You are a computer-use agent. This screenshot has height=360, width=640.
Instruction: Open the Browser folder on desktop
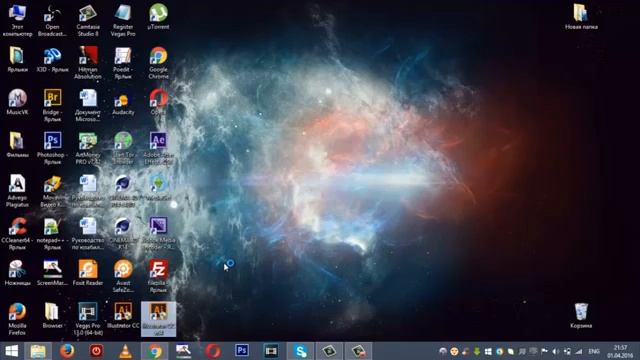point(52,316)
